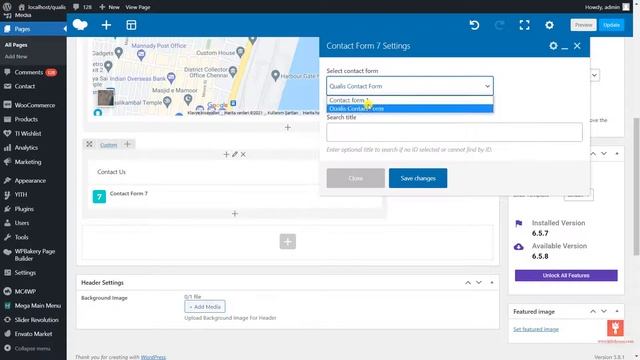Toggle the Header Settings panel triangle

coord(492,282)
